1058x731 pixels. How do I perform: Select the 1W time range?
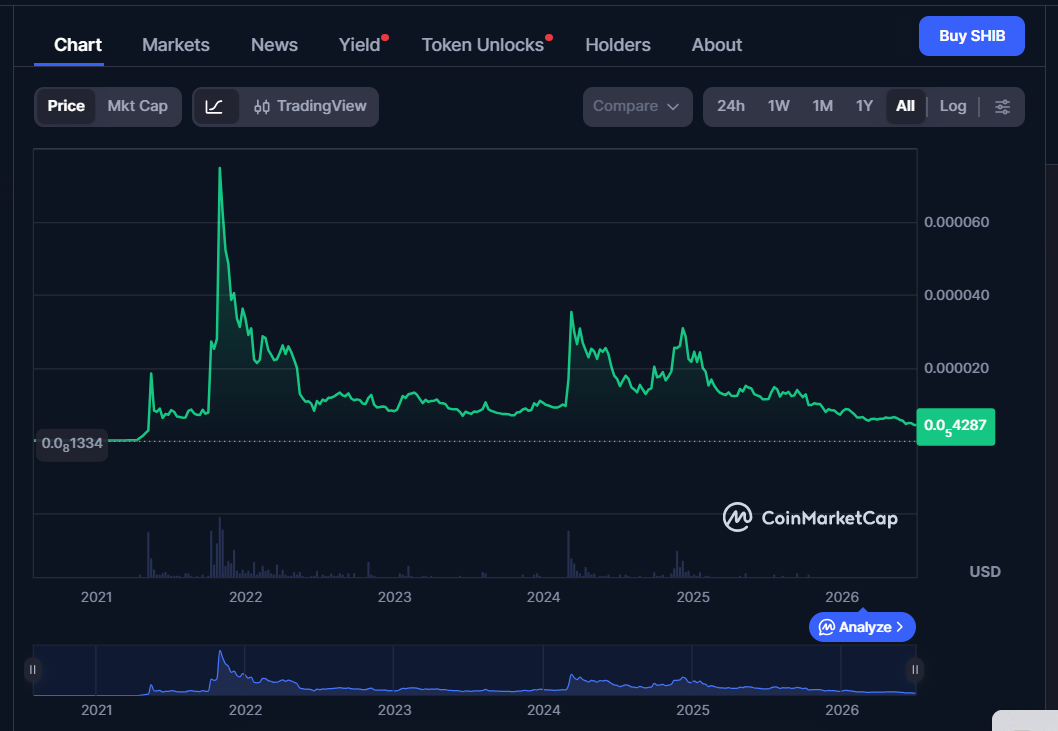778,107
